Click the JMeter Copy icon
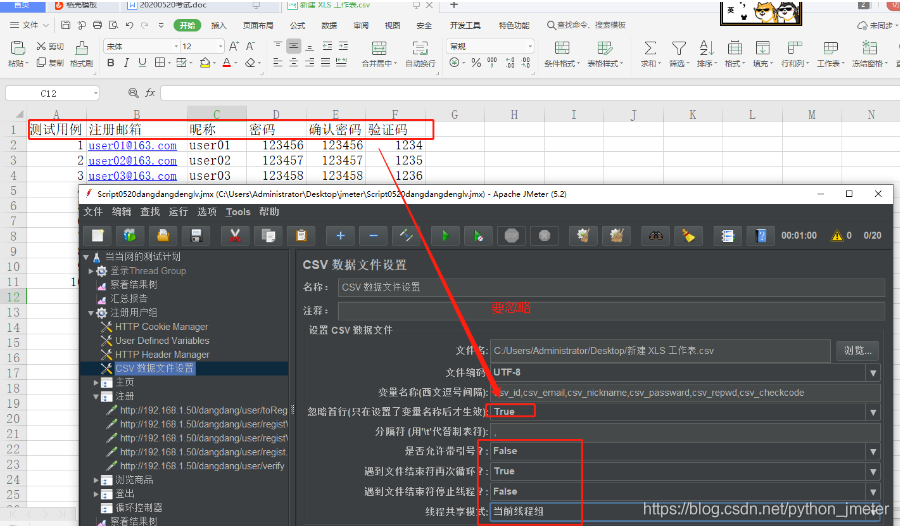Viewport: 900px width, 528px height. pyautogui.click(x=268, y=235)
